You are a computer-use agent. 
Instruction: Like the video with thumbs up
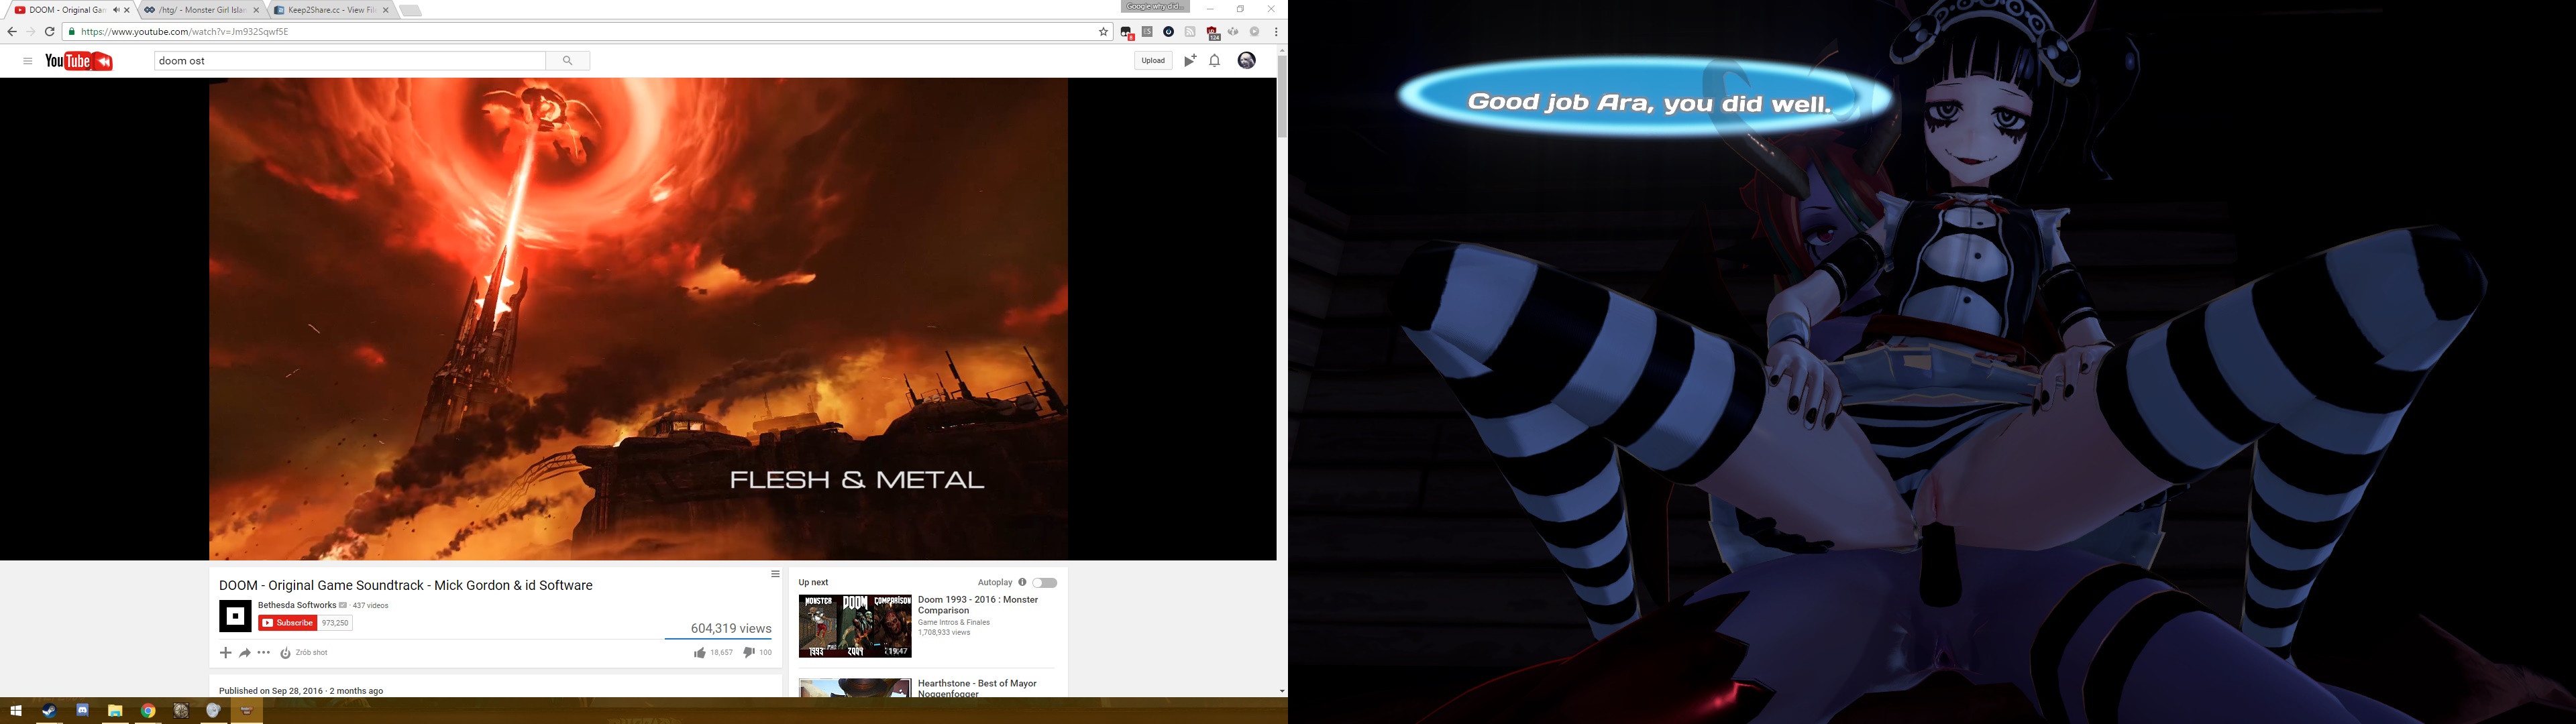tap(700, 653)
